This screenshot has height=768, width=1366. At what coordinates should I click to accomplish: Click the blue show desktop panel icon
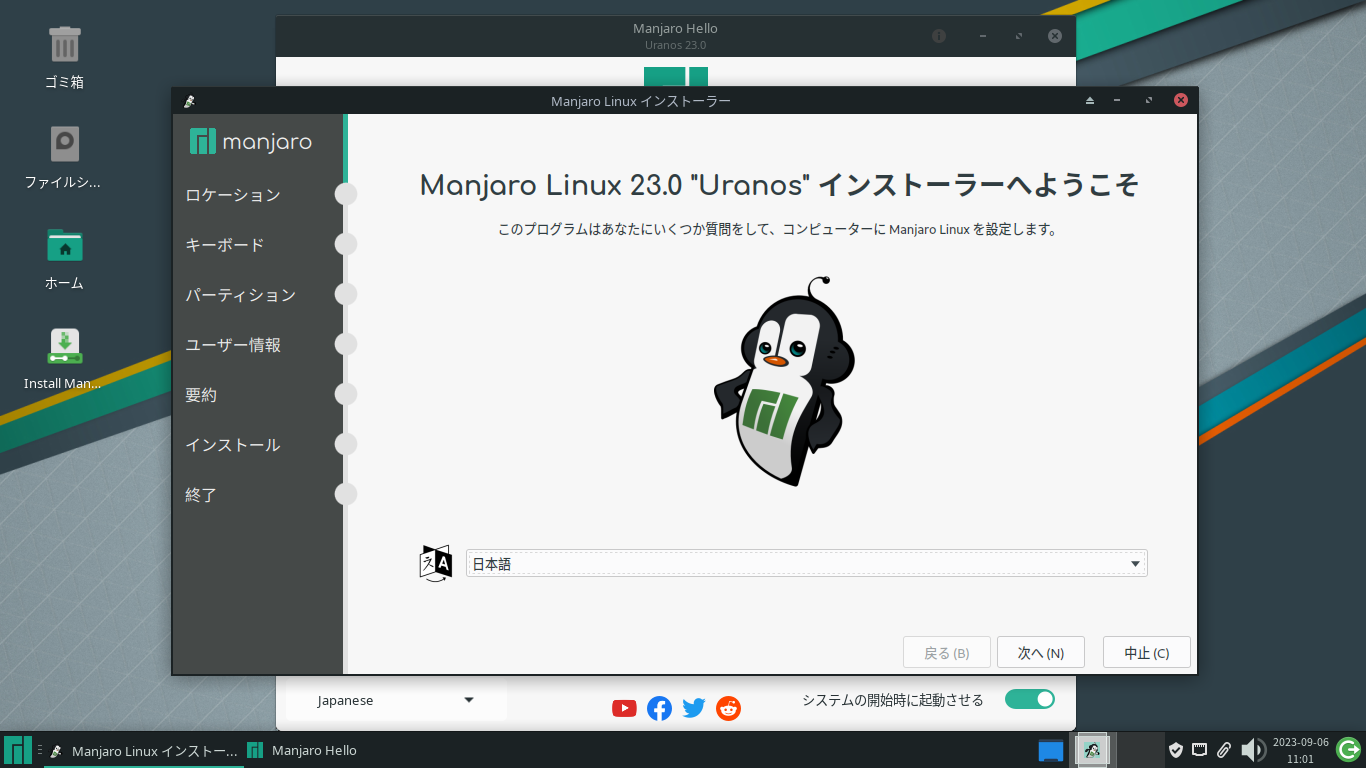[x=1051, y=750]
